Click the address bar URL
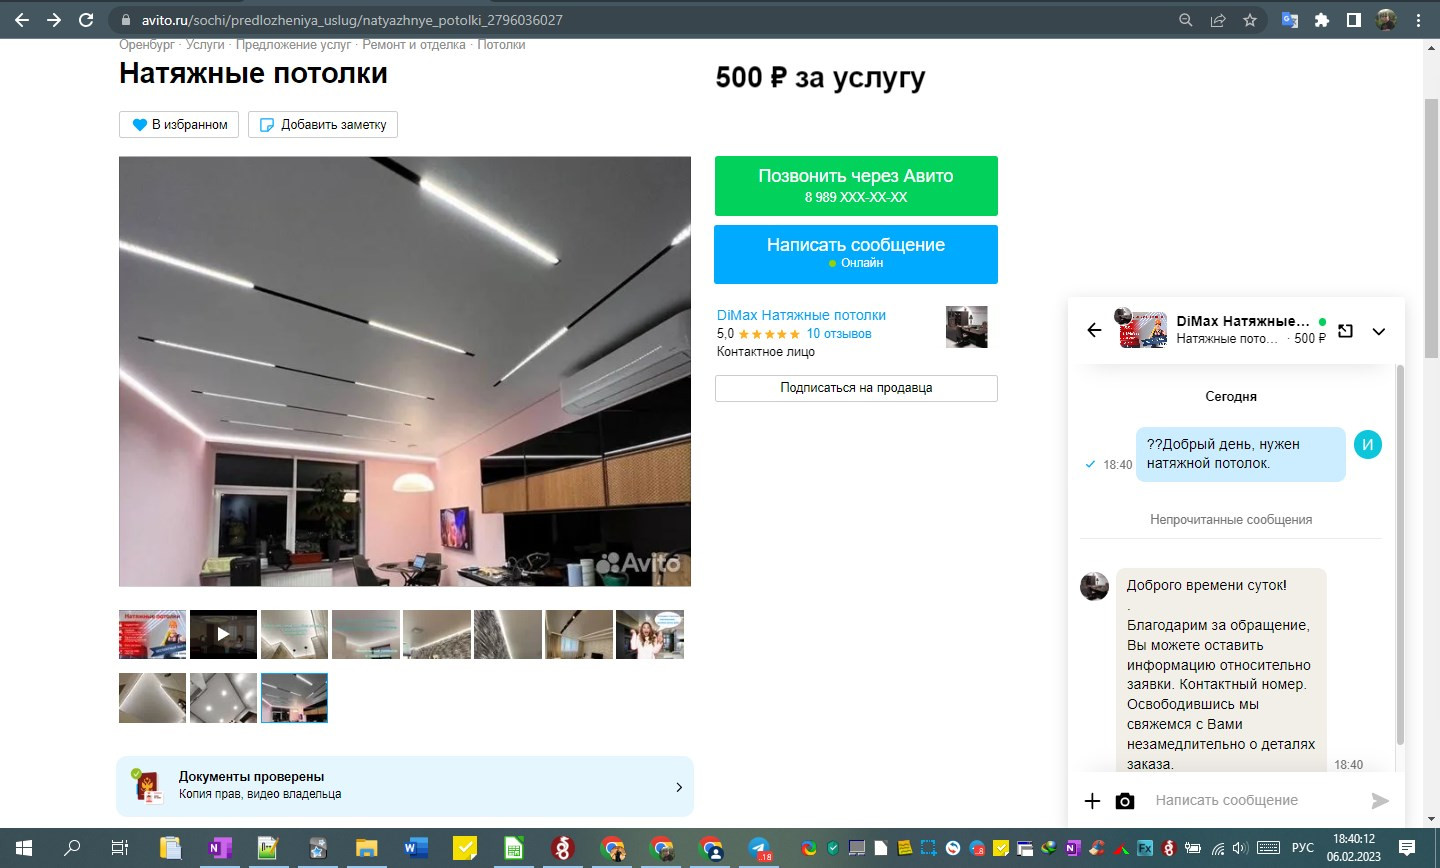The height and width of the screenshot is (868, 1440). click(x=352, y=20)
